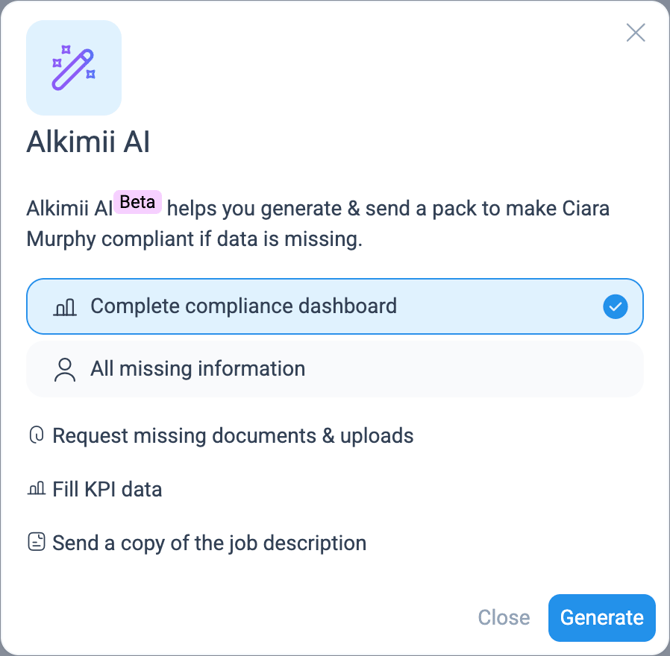
Task: Click the Alkimii AI dialog heading
Action: [x=88, y=142]
